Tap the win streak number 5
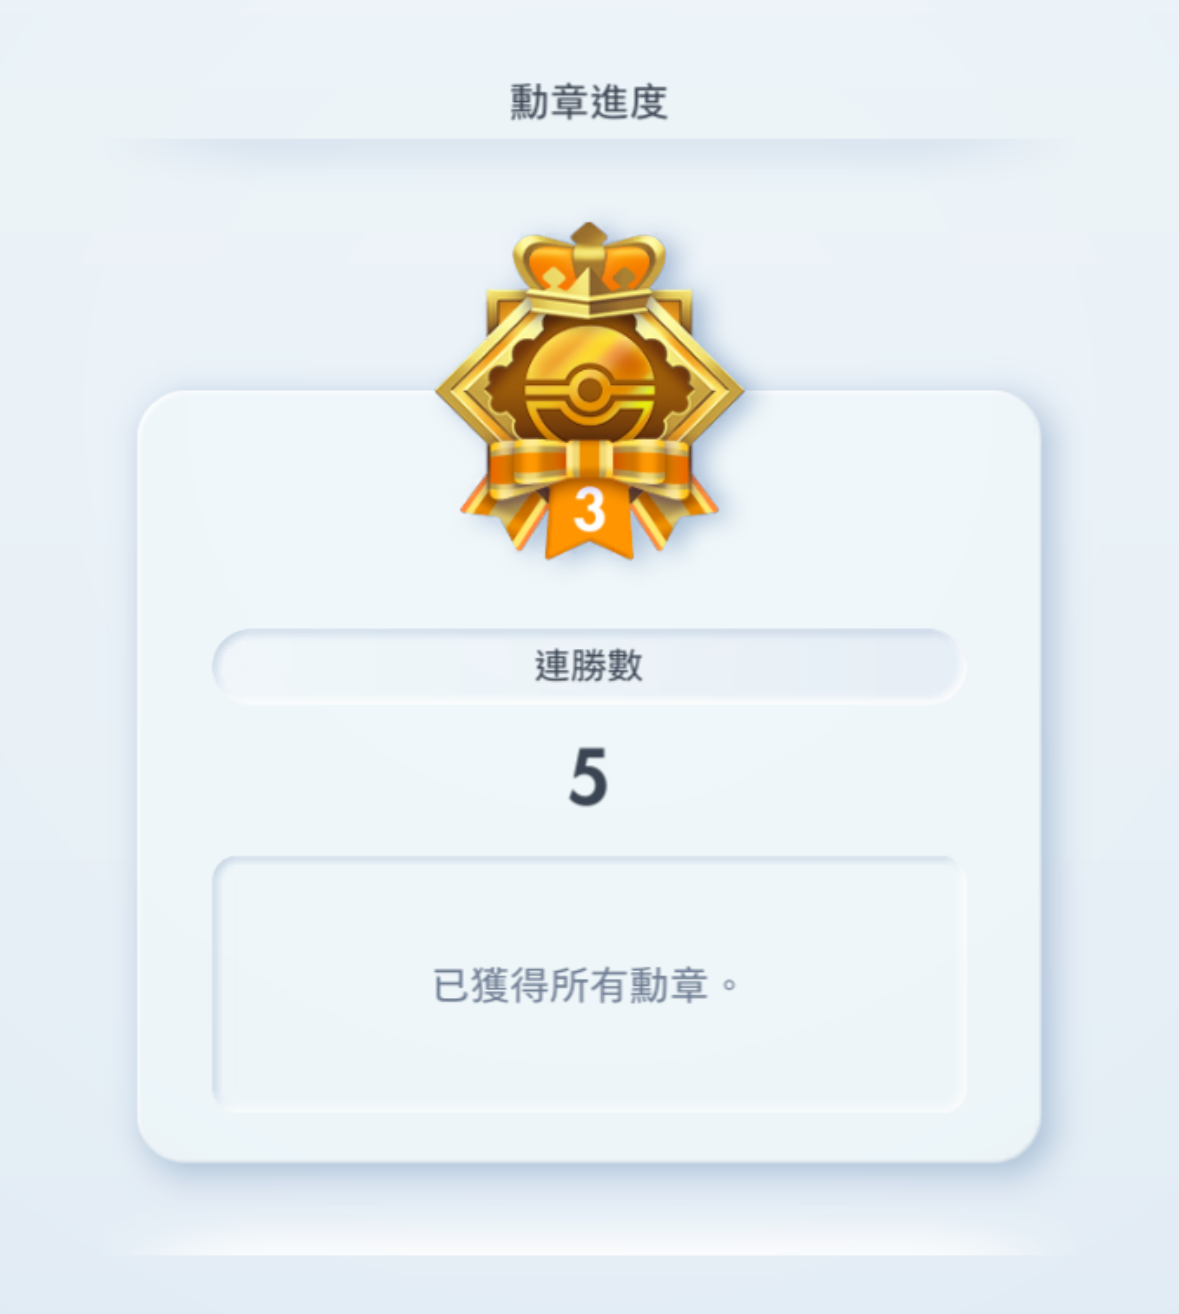The height and width of the screenshot is (1314, 1179). [x=589, y=777]
